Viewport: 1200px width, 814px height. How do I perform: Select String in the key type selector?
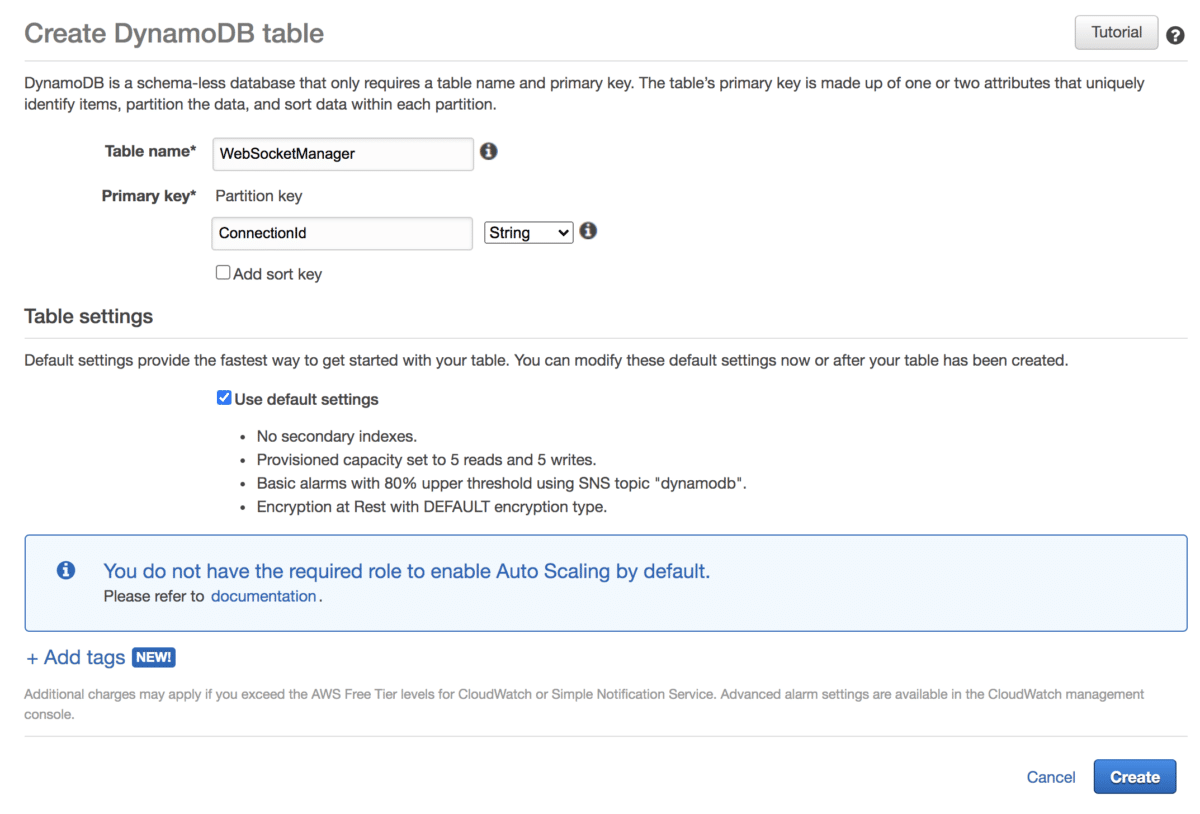528,232
